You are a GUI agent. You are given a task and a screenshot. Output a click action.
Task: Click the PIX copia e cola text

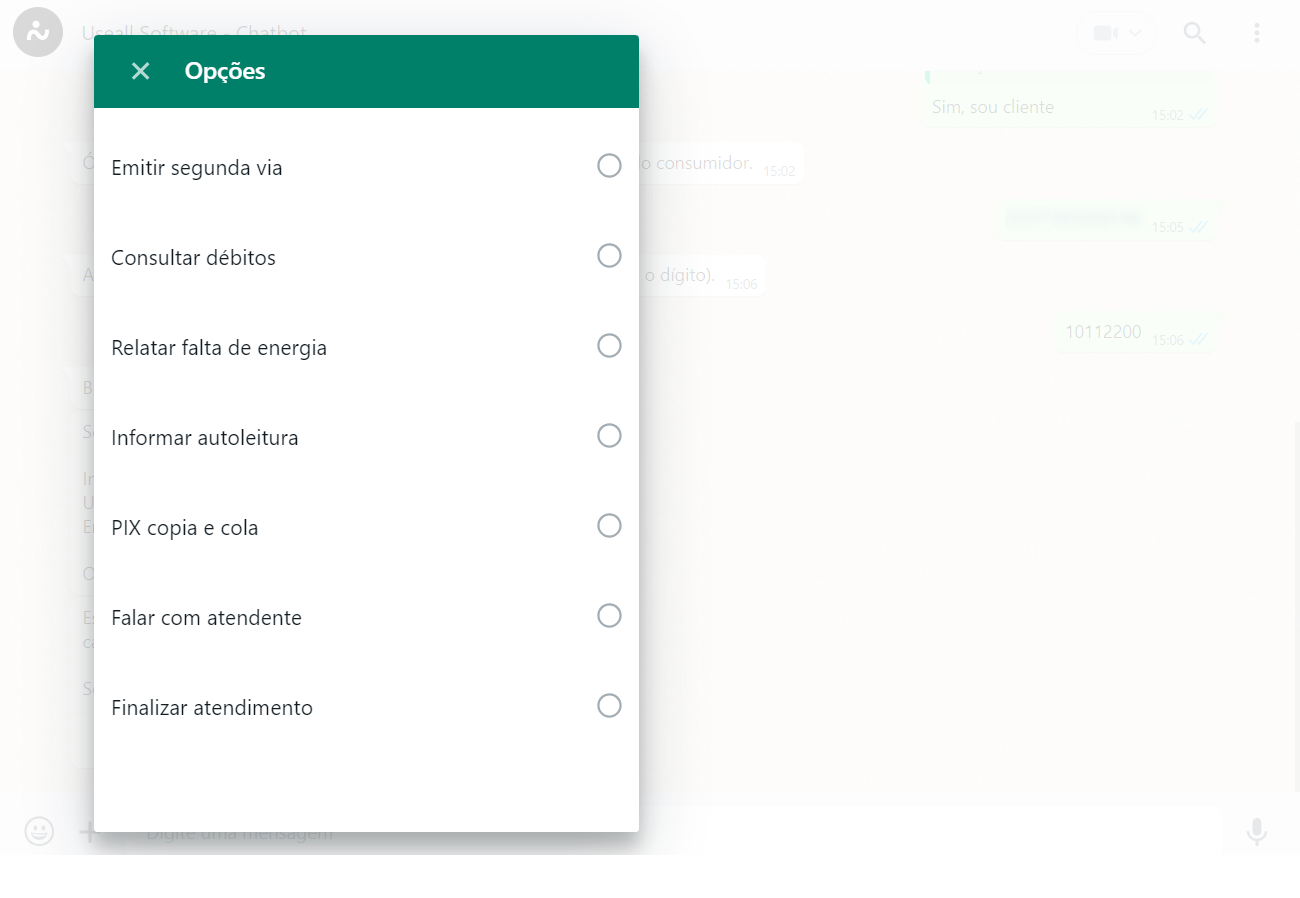[x=185, y=528]
